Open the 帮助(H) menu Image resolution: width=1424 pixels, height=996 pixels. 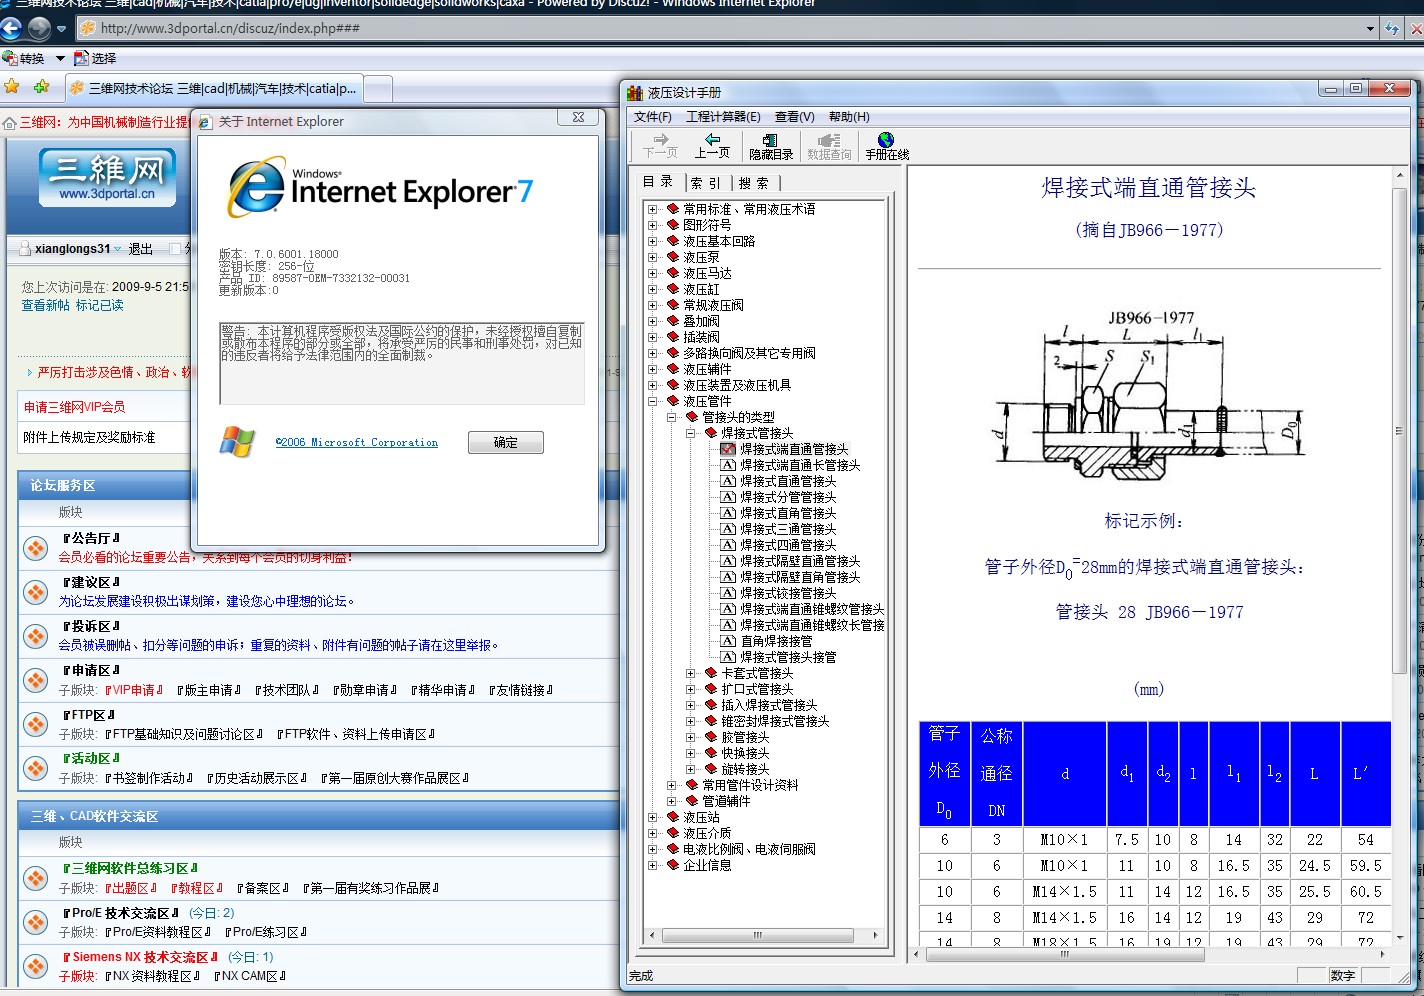[x=849, y=117]
